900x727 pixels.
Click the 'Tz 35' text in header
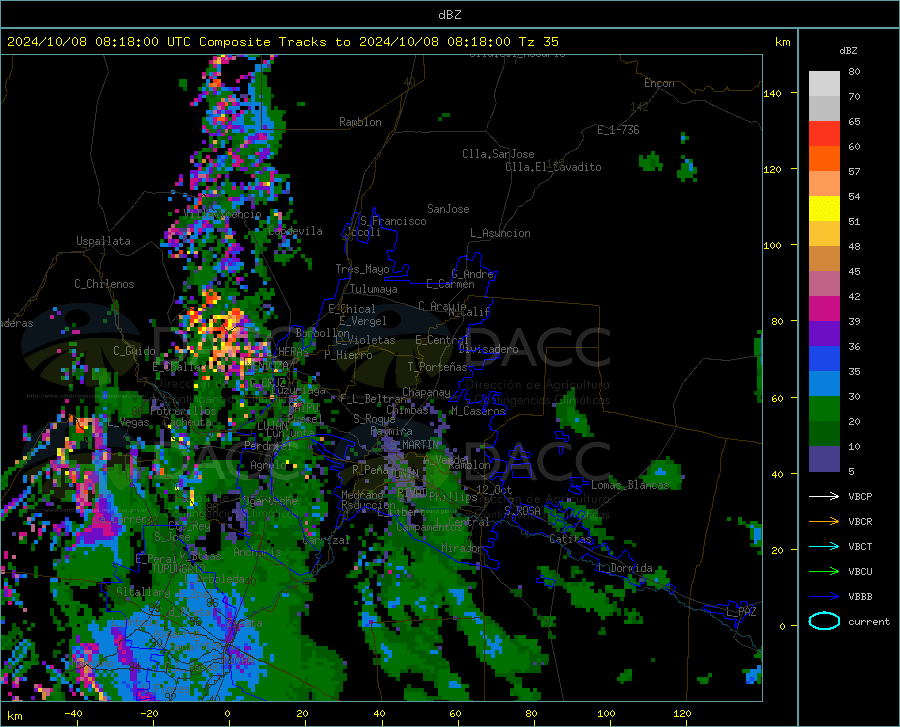[538, 42]
